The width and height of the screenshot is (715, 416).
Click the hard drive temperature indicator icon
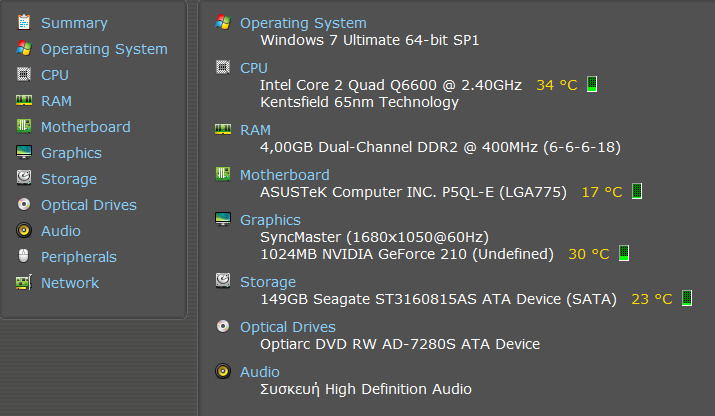pyautogui.click(x=687, y=298)
